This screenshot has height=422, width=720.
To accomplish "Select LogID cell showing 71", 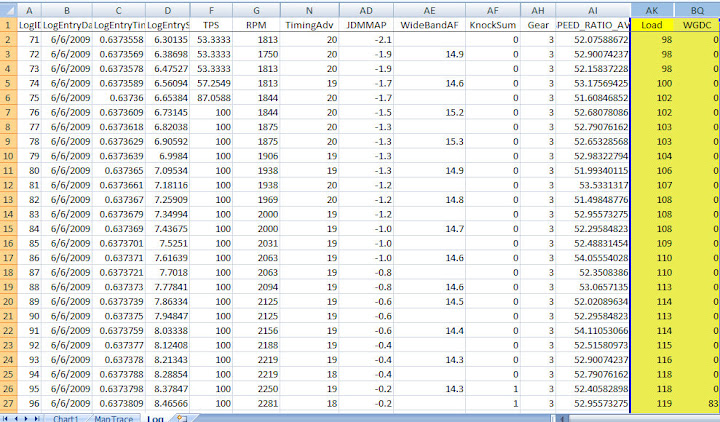I will click(x=29, y=39).
